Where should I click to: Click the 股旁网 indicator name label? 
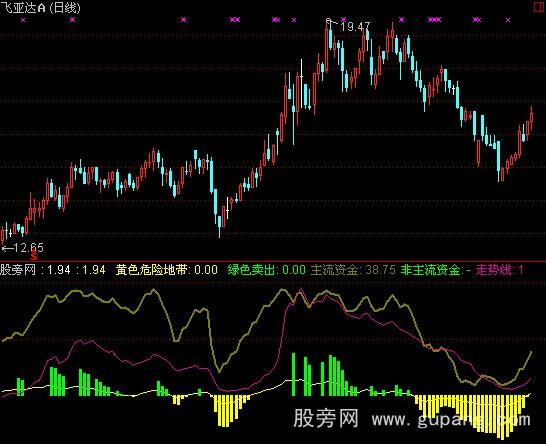pos(18,270)
